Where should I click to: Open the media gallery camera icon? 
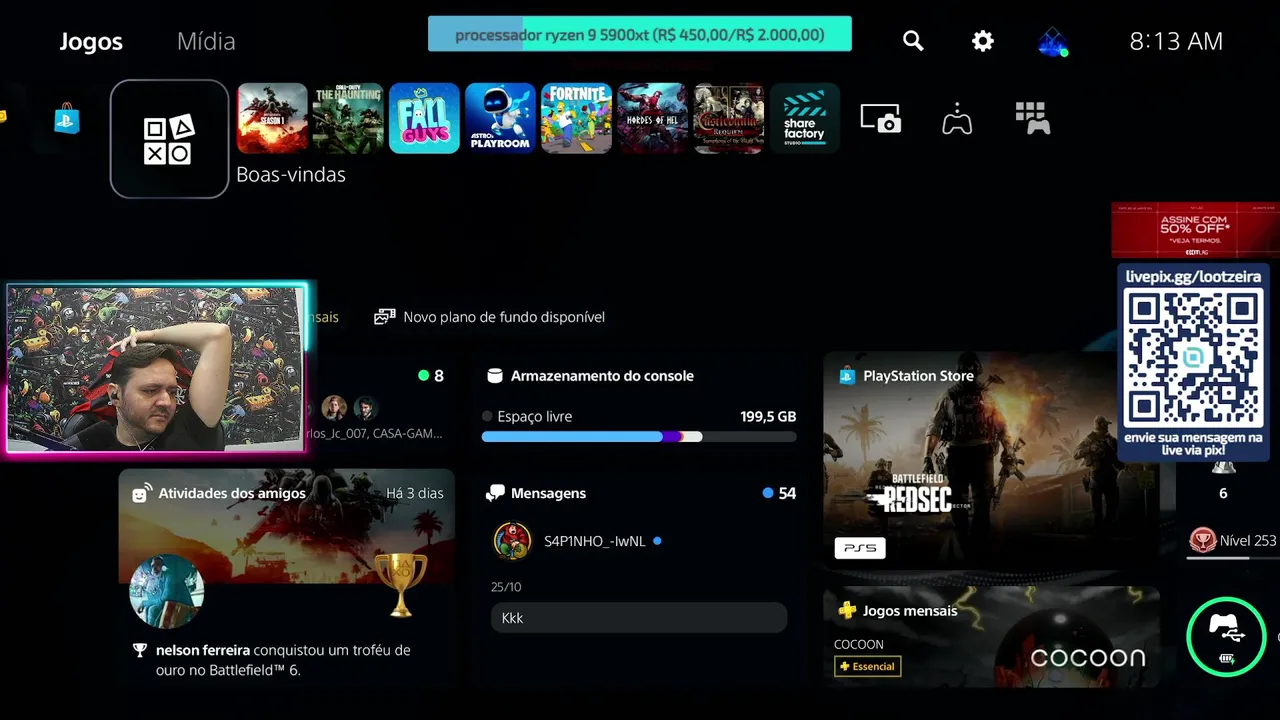point(881,118)
